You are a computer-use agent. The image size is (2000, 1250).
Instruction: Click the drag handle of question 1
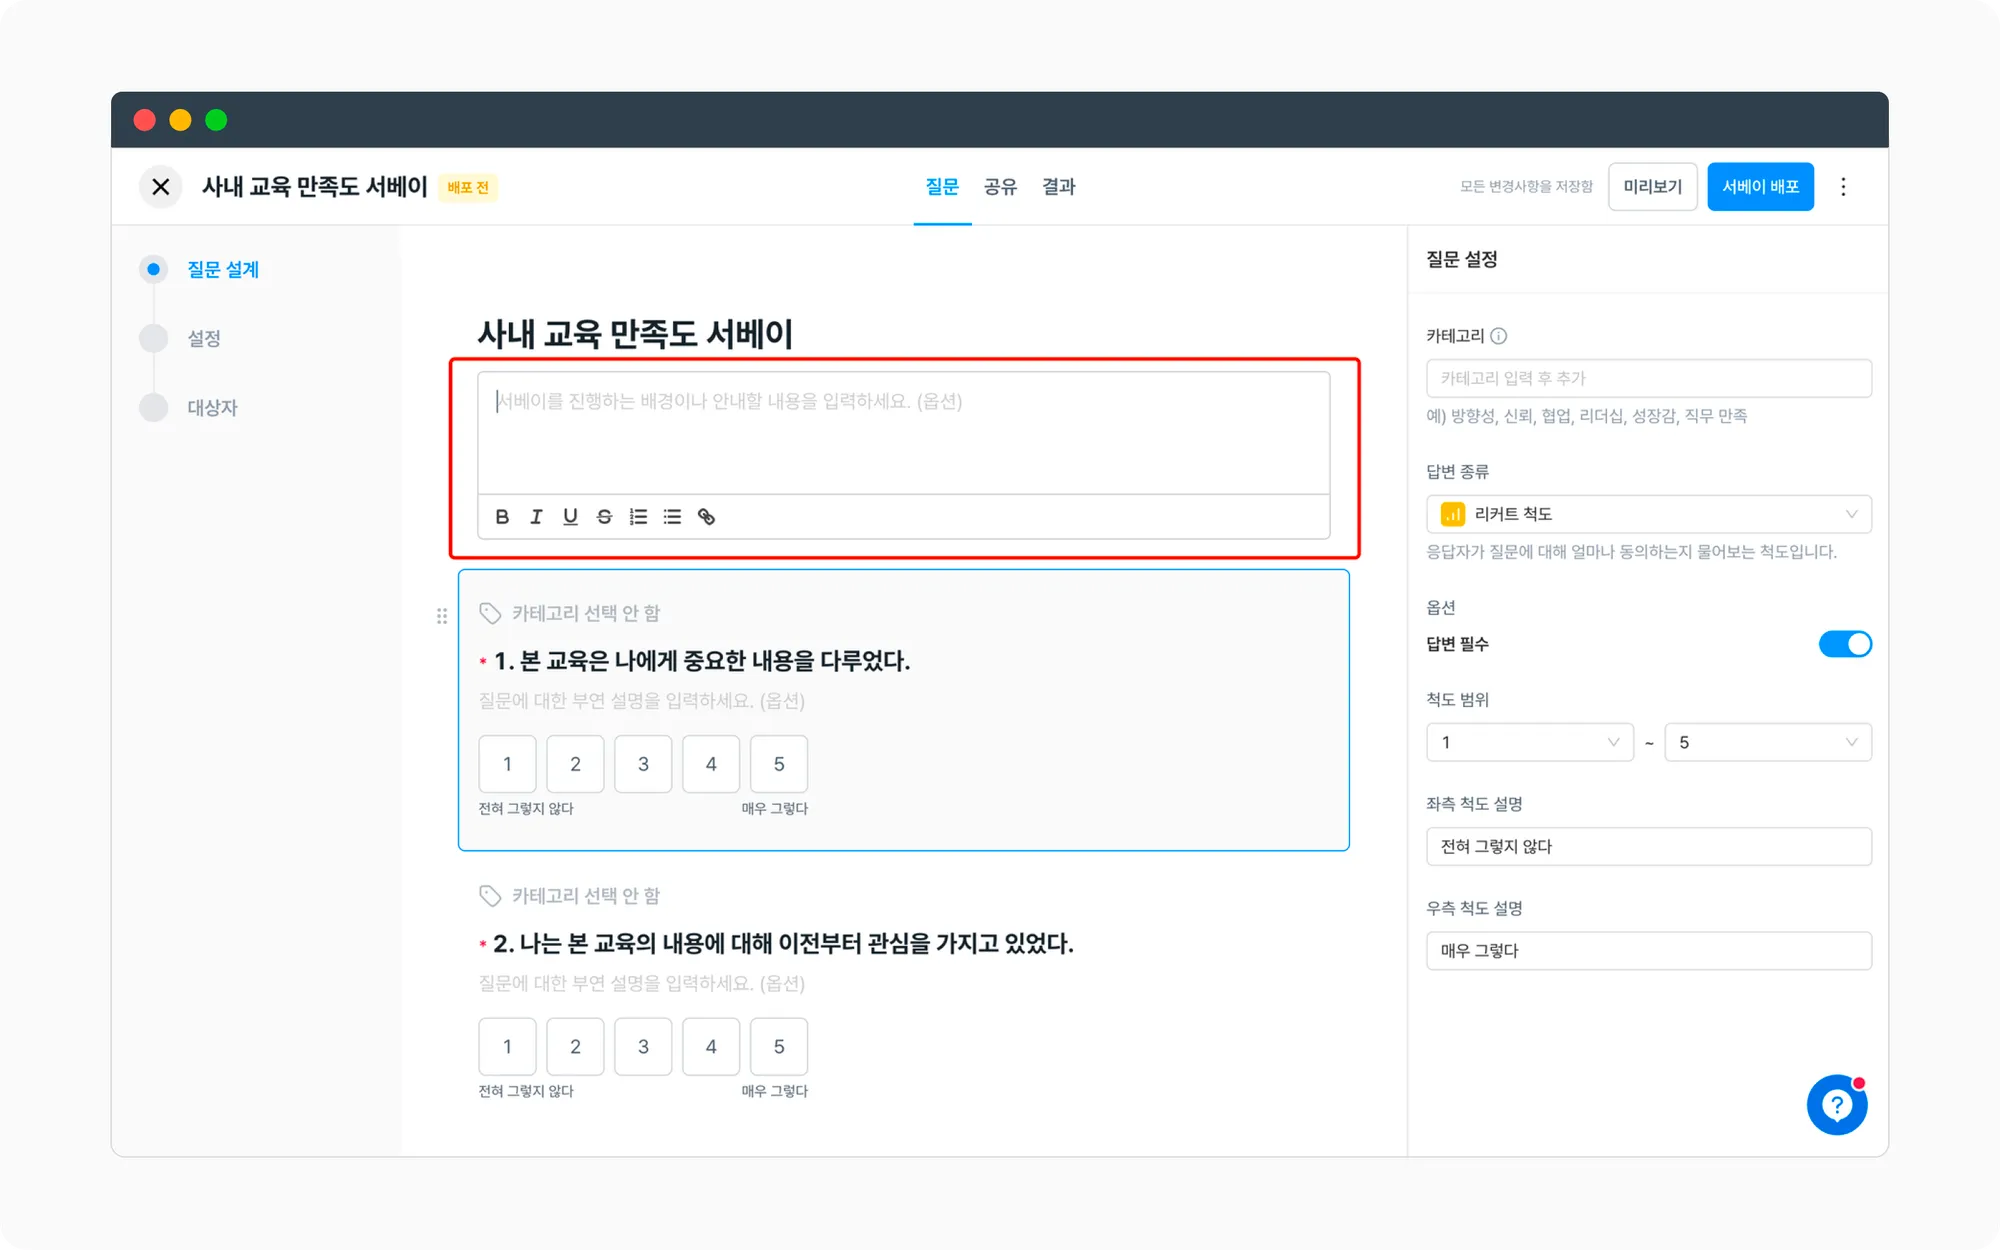(x=442, y=616)
